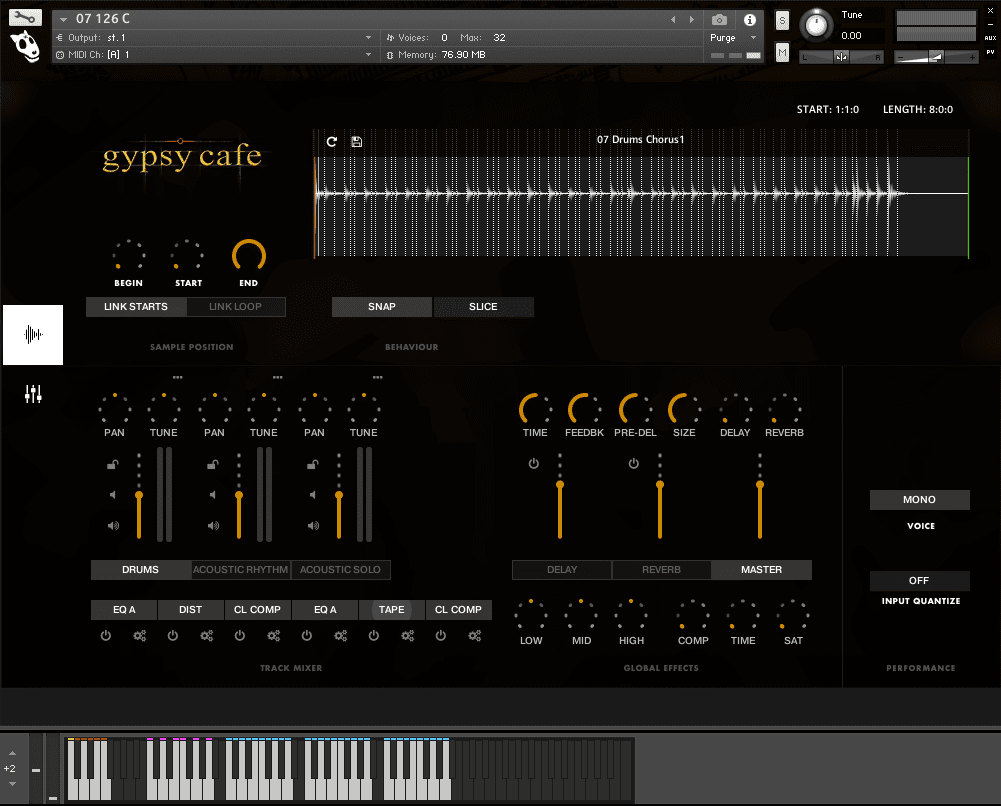Open the waveform view sidebar icon
This screenshot has height=806, width=1001.
tap(33, 335)
